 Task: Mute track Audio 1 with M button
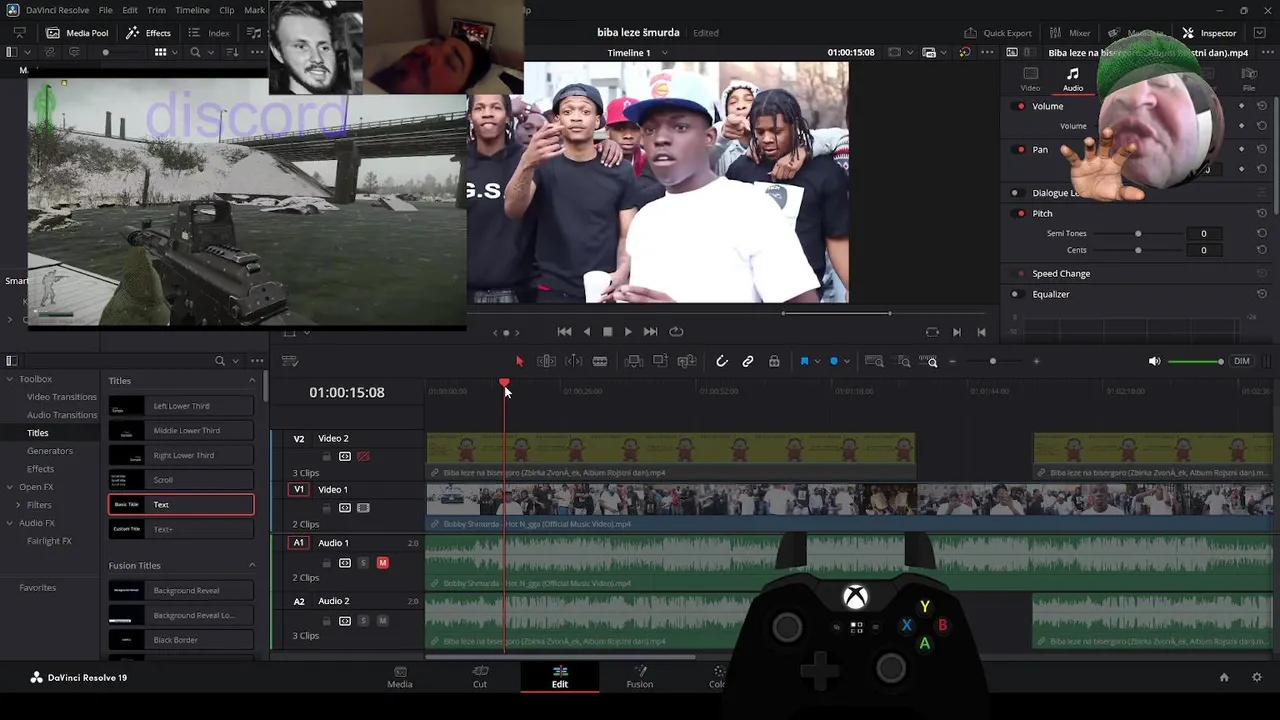pos(382,563)
